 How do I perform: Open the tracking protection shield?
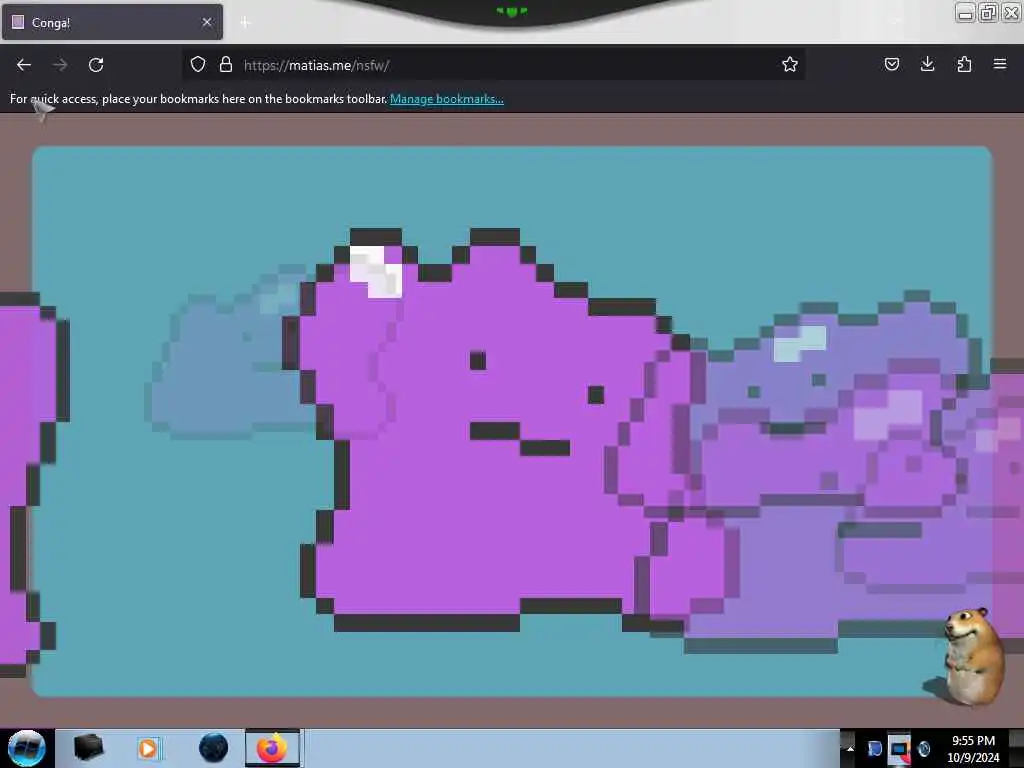198,64
